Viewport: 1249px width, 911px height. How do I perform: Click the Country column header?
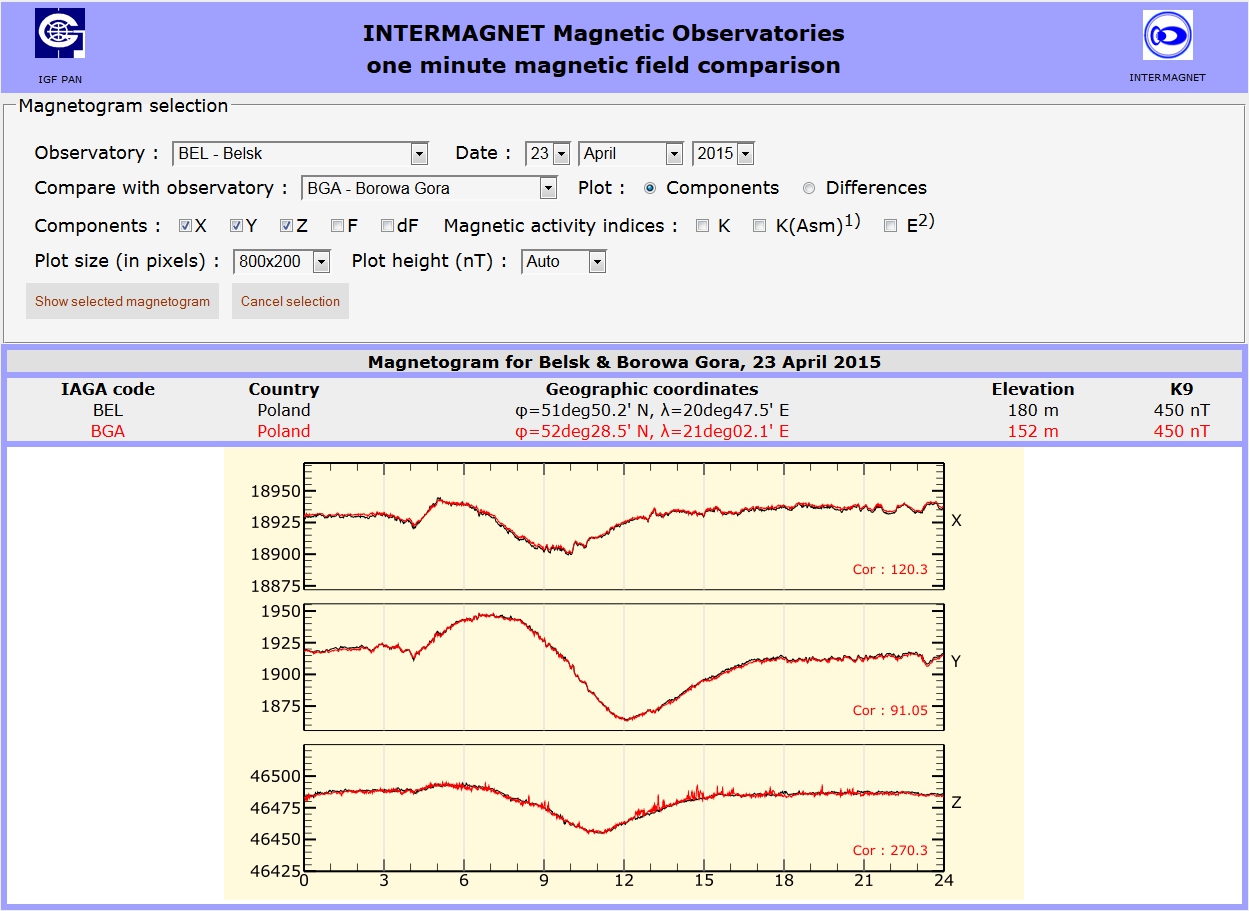pos(284,389)
